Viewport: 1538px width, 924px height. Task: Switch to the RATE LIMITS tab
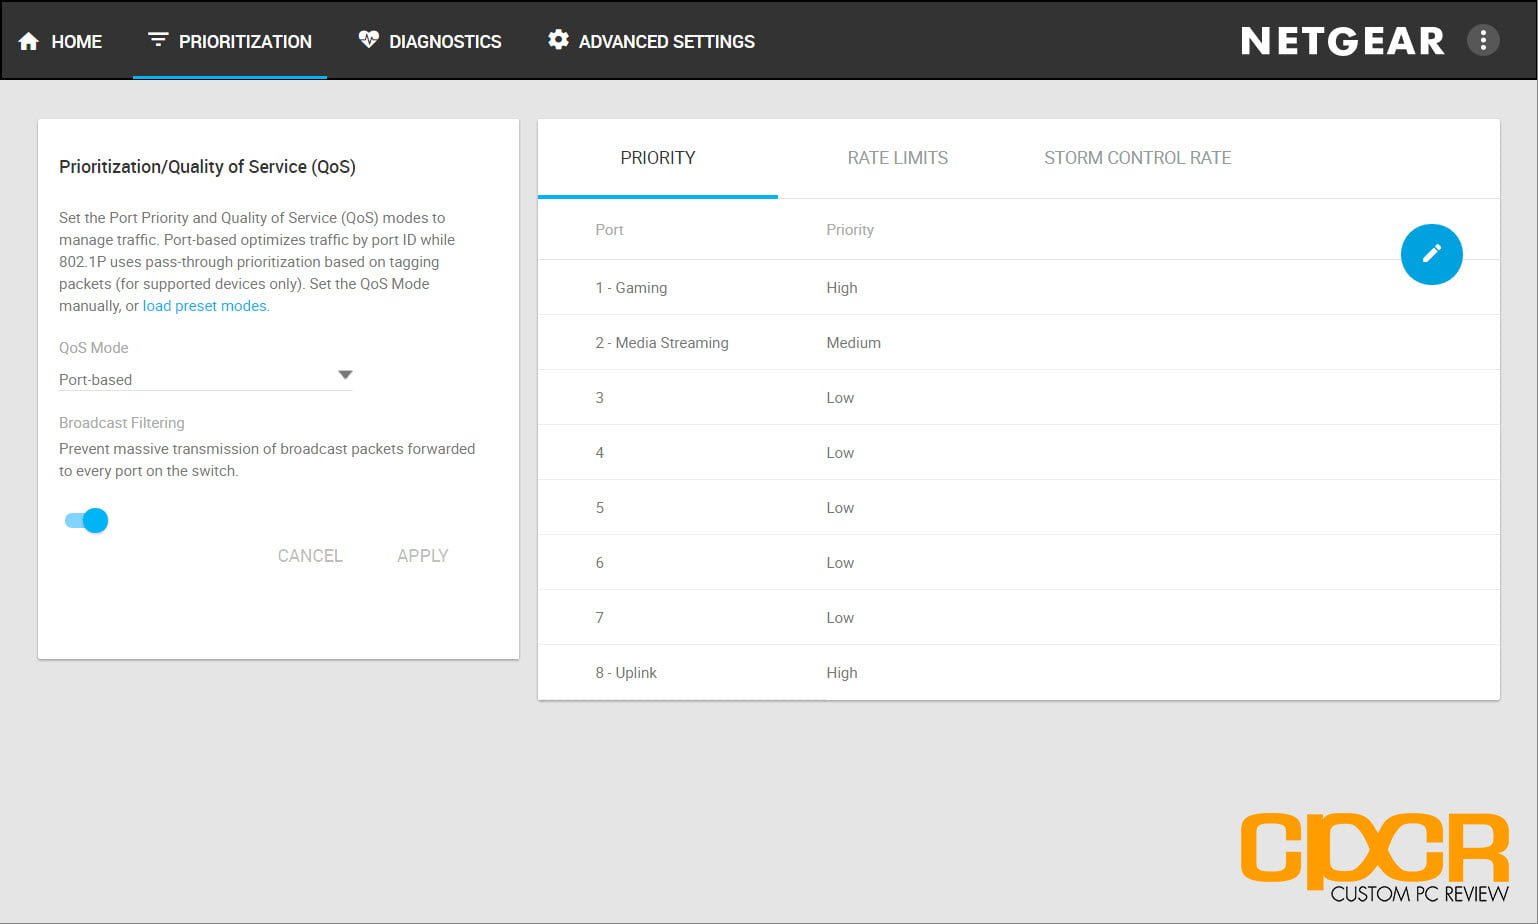(898, 158)
